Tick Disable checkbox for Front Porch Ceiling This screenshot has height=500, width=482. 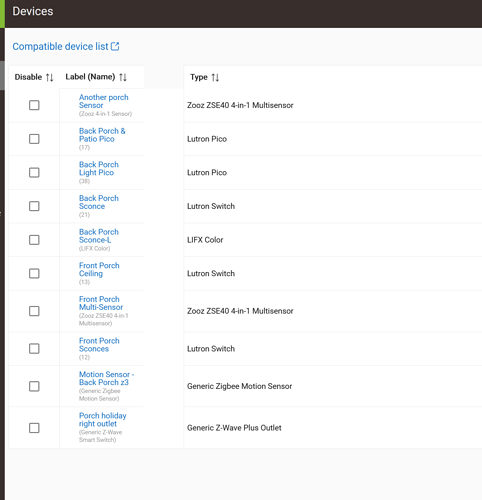point(34,274)
